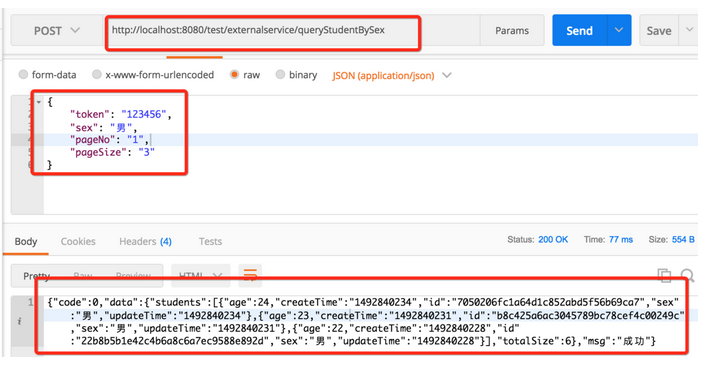This screenshot has width=714, height=369.
Task: Click the "sex" line in request body
Action: point(103,127)
